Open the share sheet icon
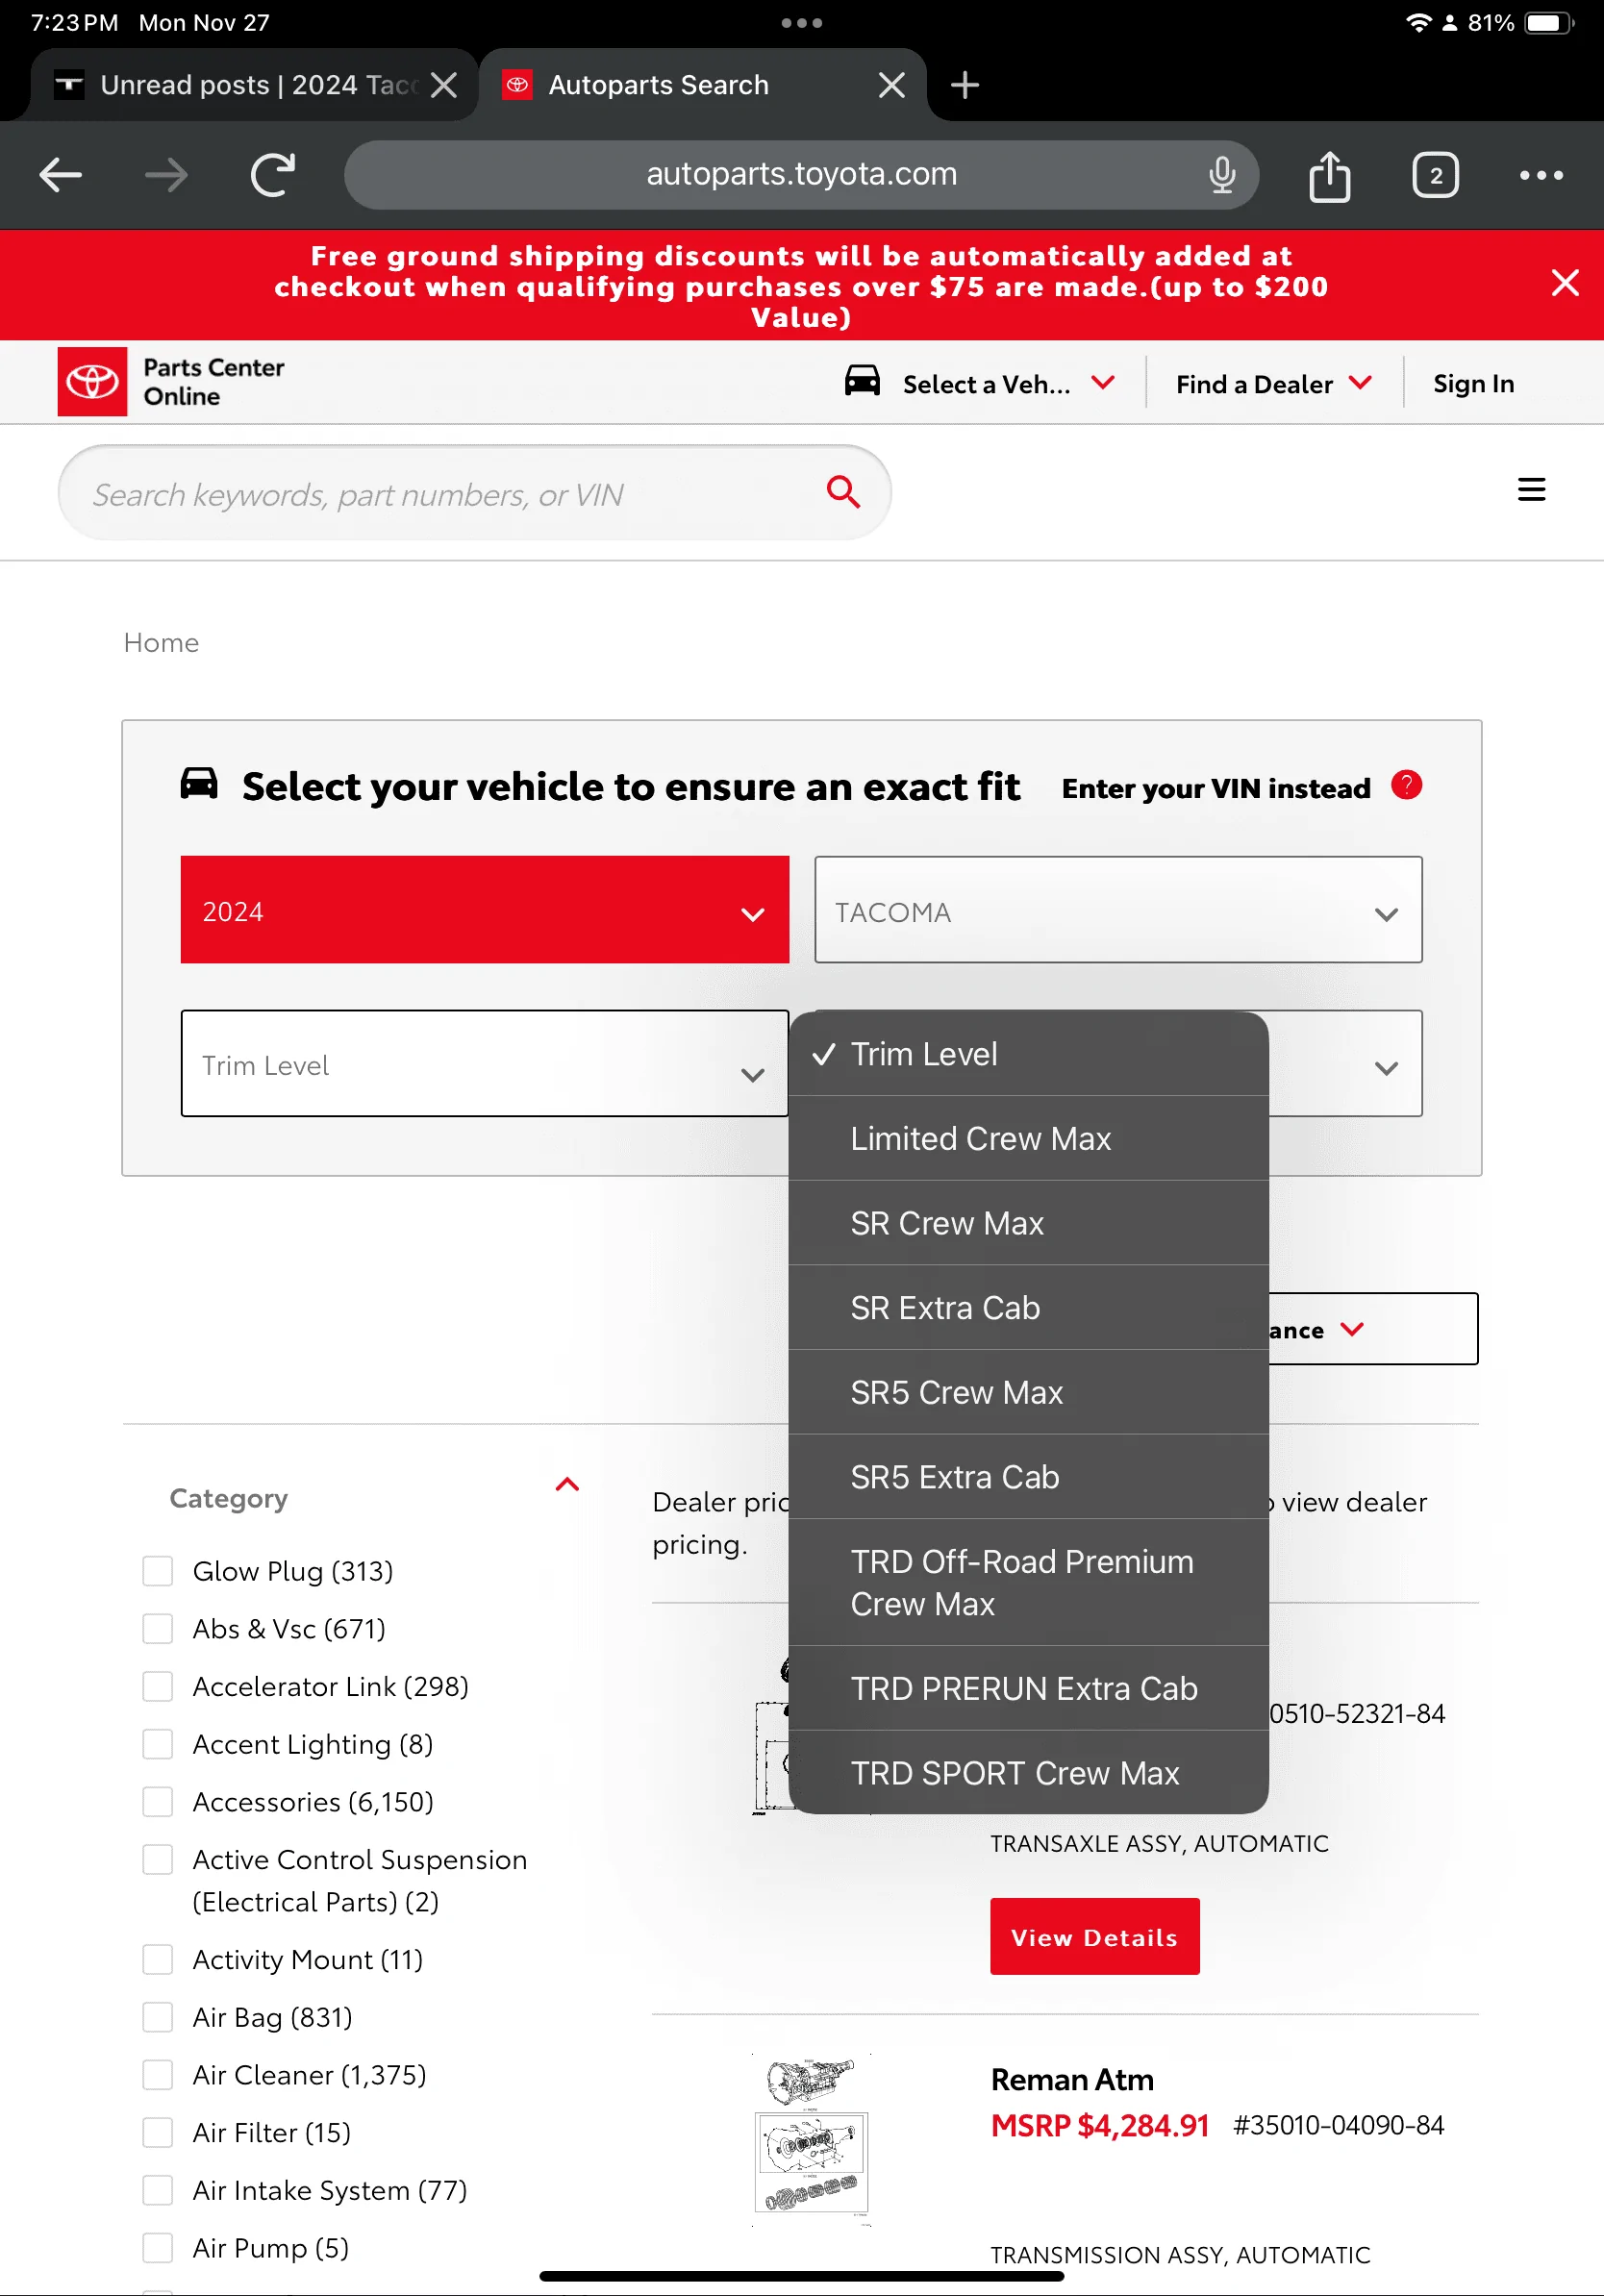The width and height of the screenshot is (1604, 2296). (x=1329, y=175)
